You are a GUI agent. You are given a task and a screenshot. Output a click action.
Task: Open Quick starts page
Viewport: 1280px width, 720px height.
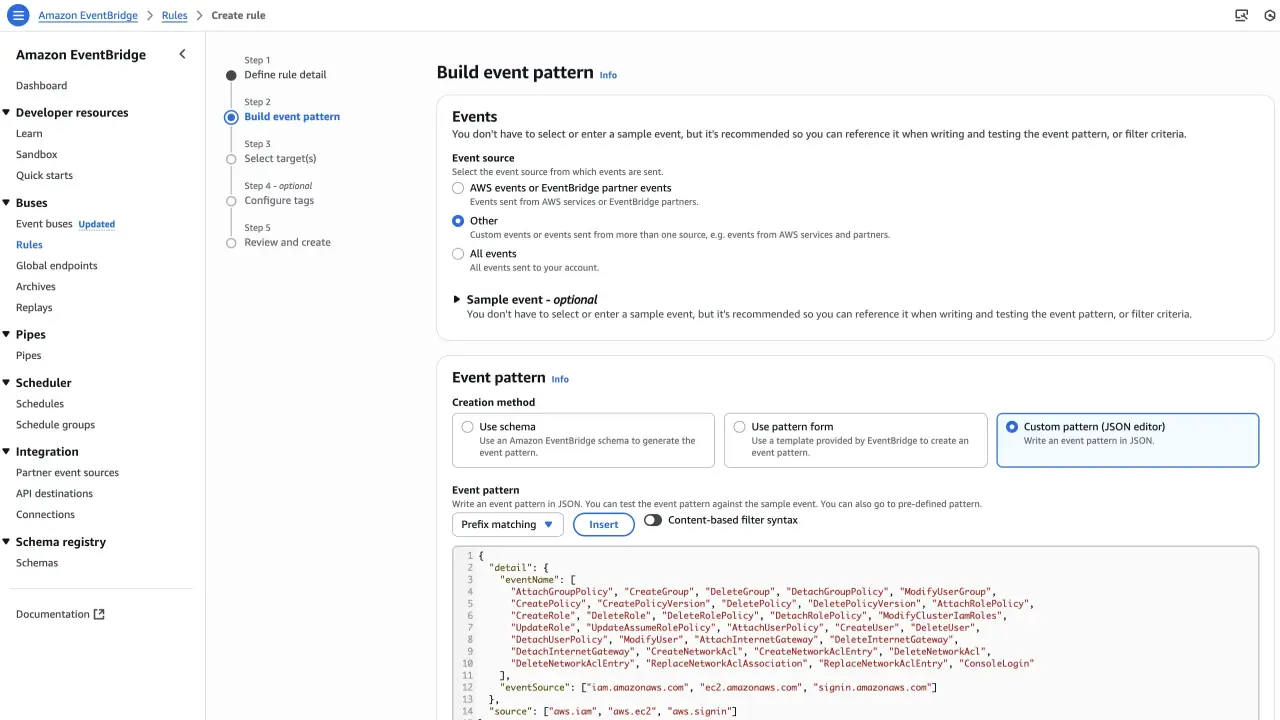(44, 176)
